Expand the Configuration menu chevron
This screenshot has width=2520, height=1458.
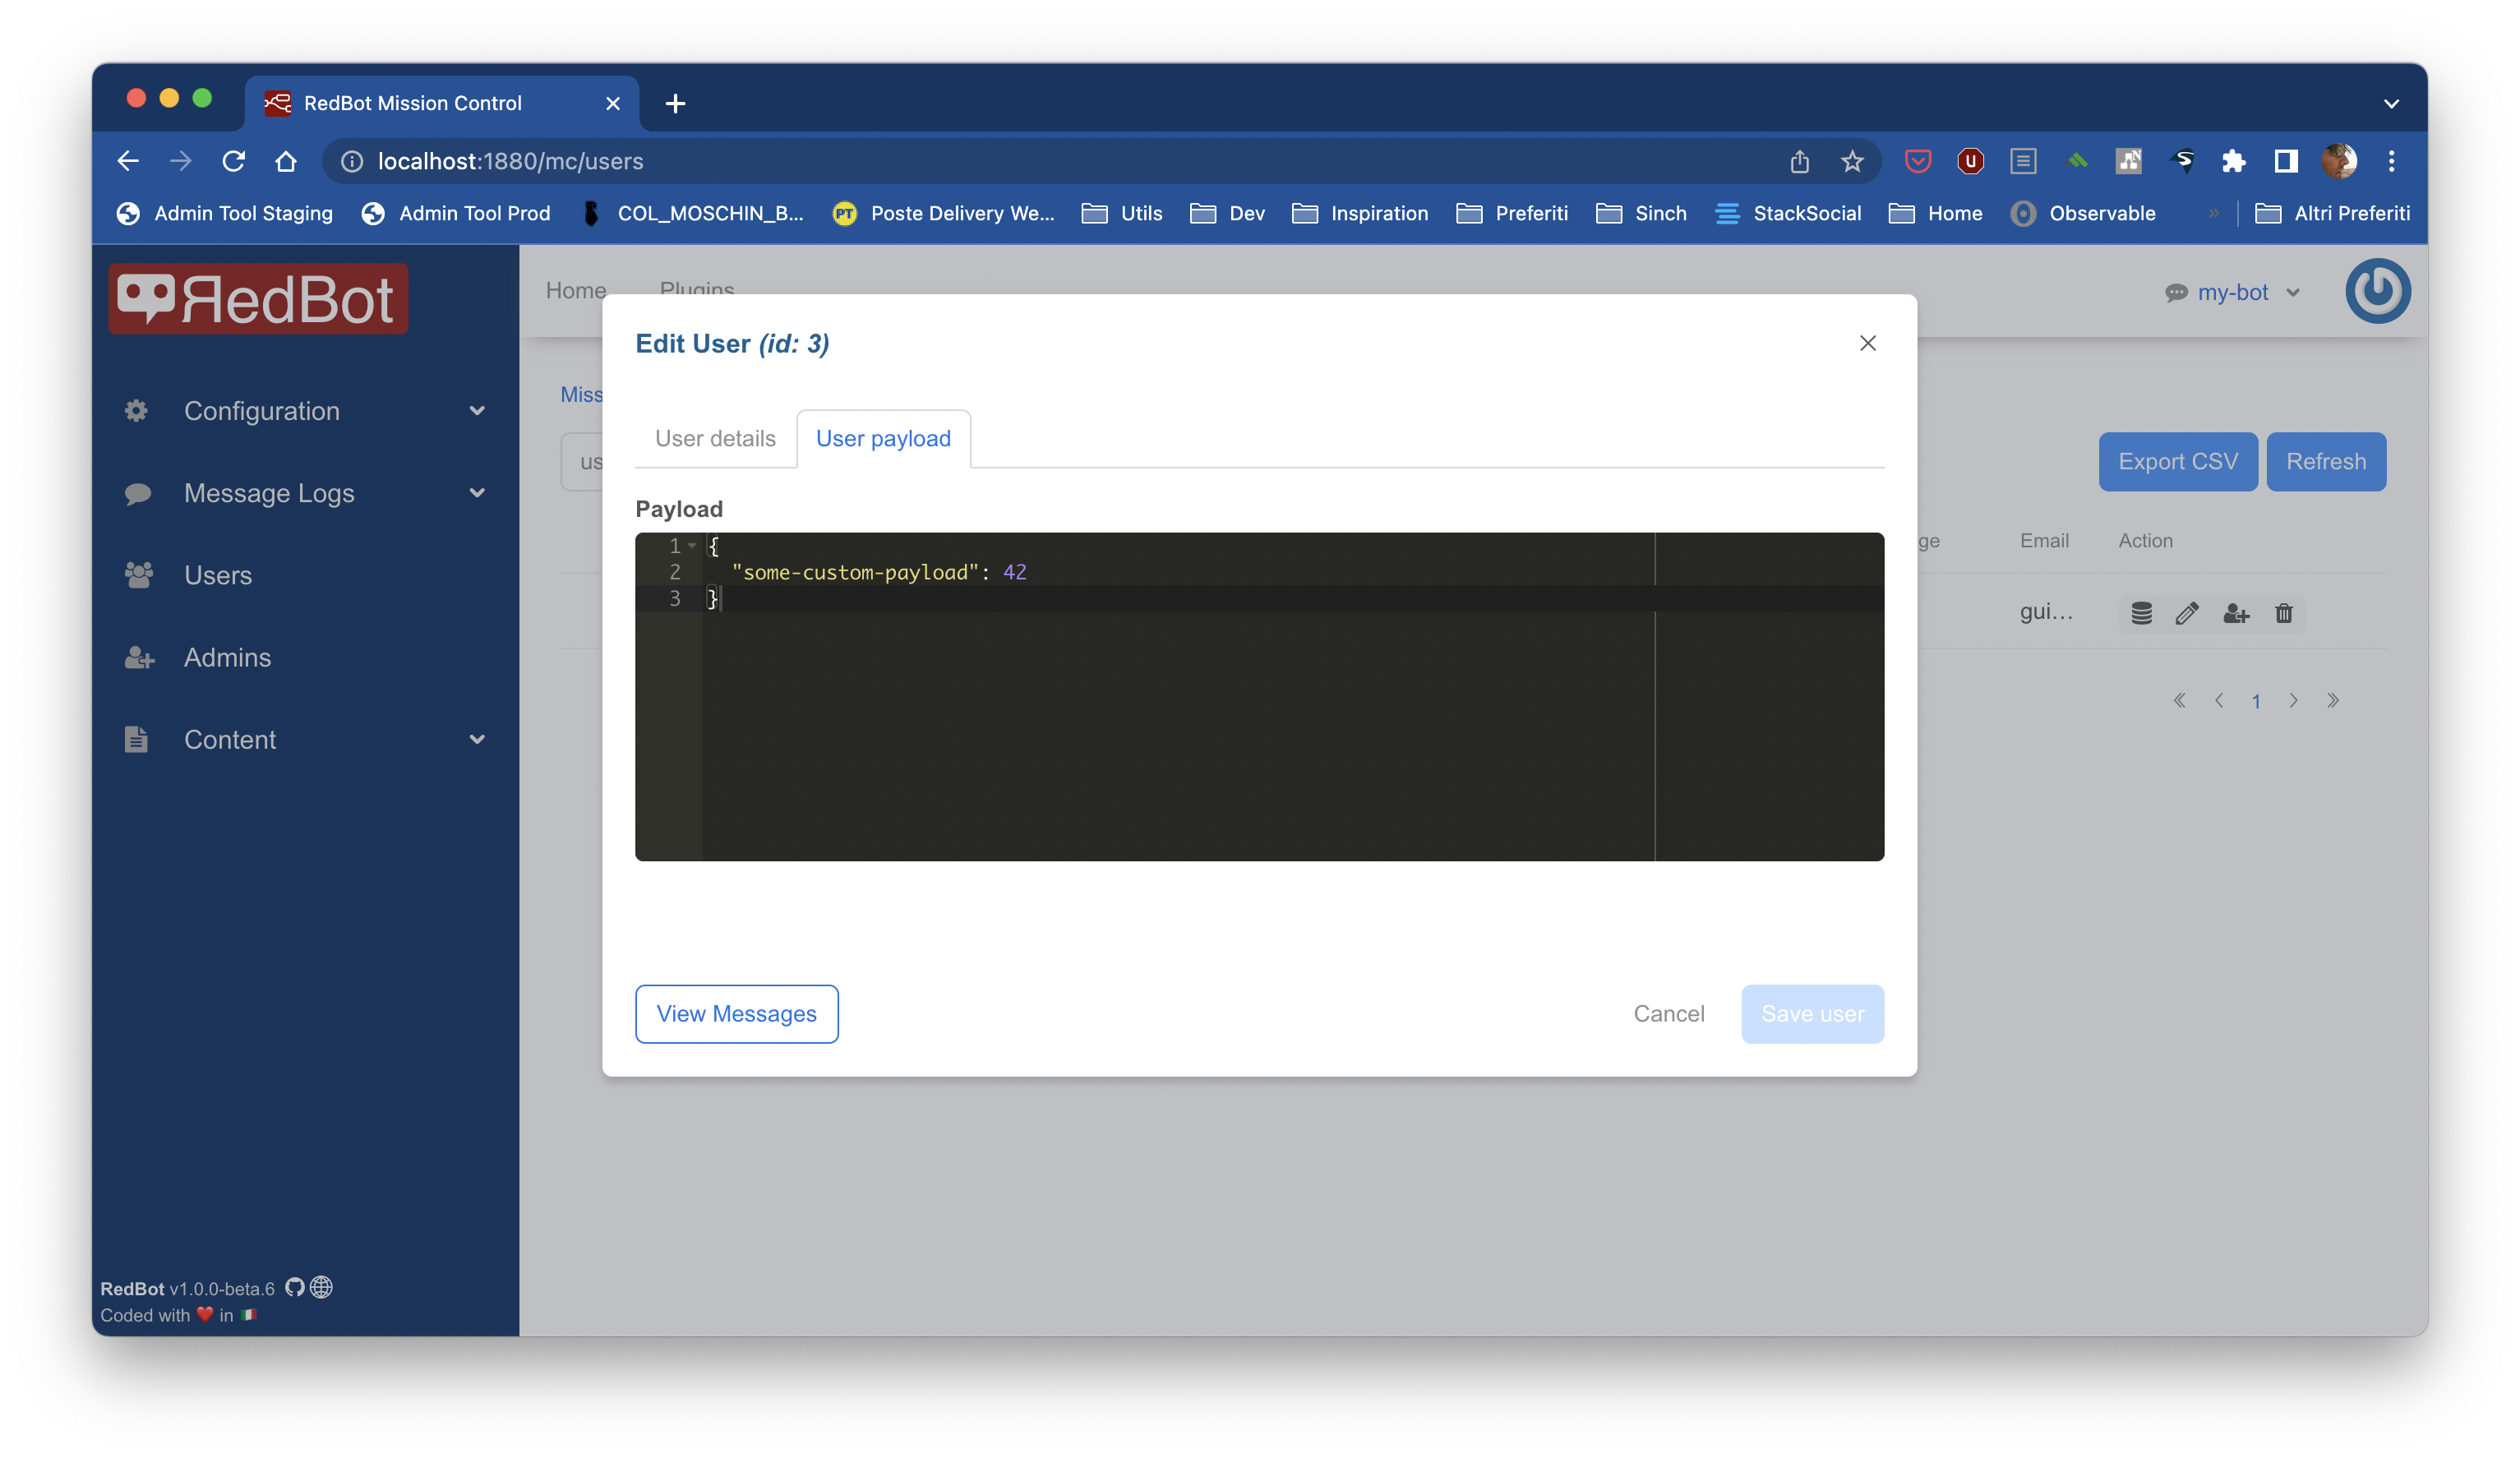[477, 410]
